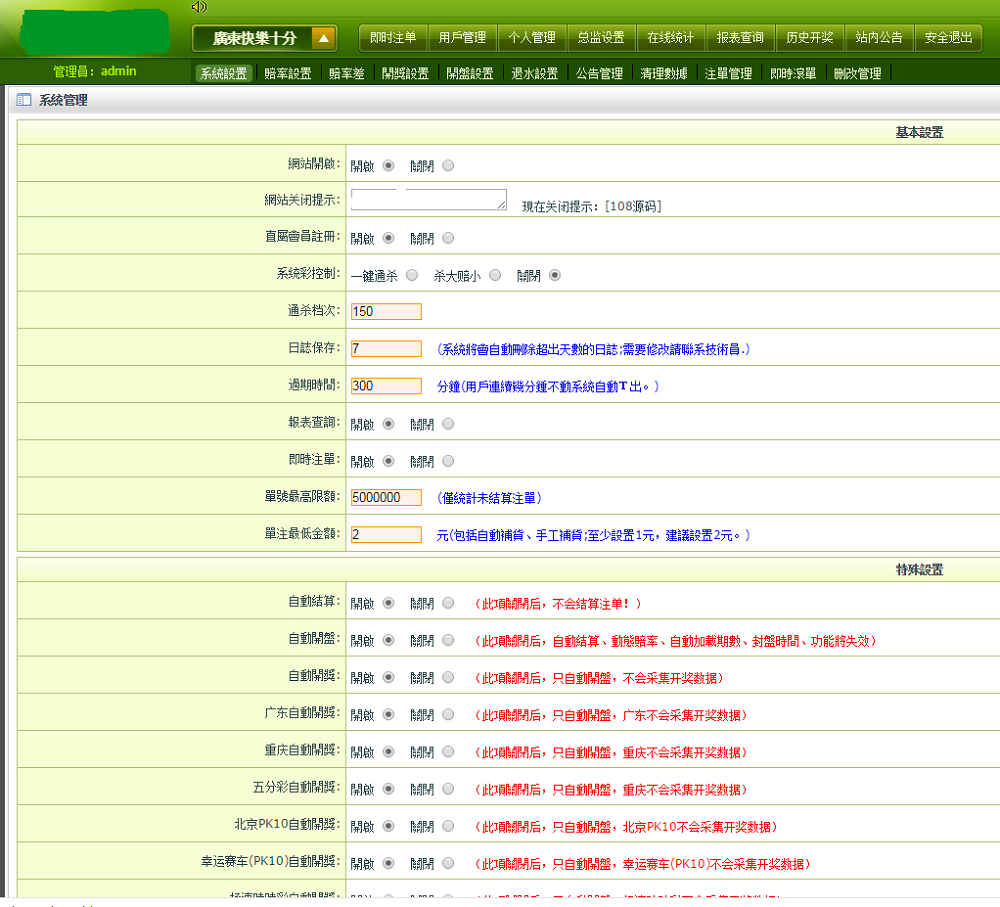
Task: Select 關閉 radio for 網站開啟
Action: pyautogui.click(x=447, y=166)
